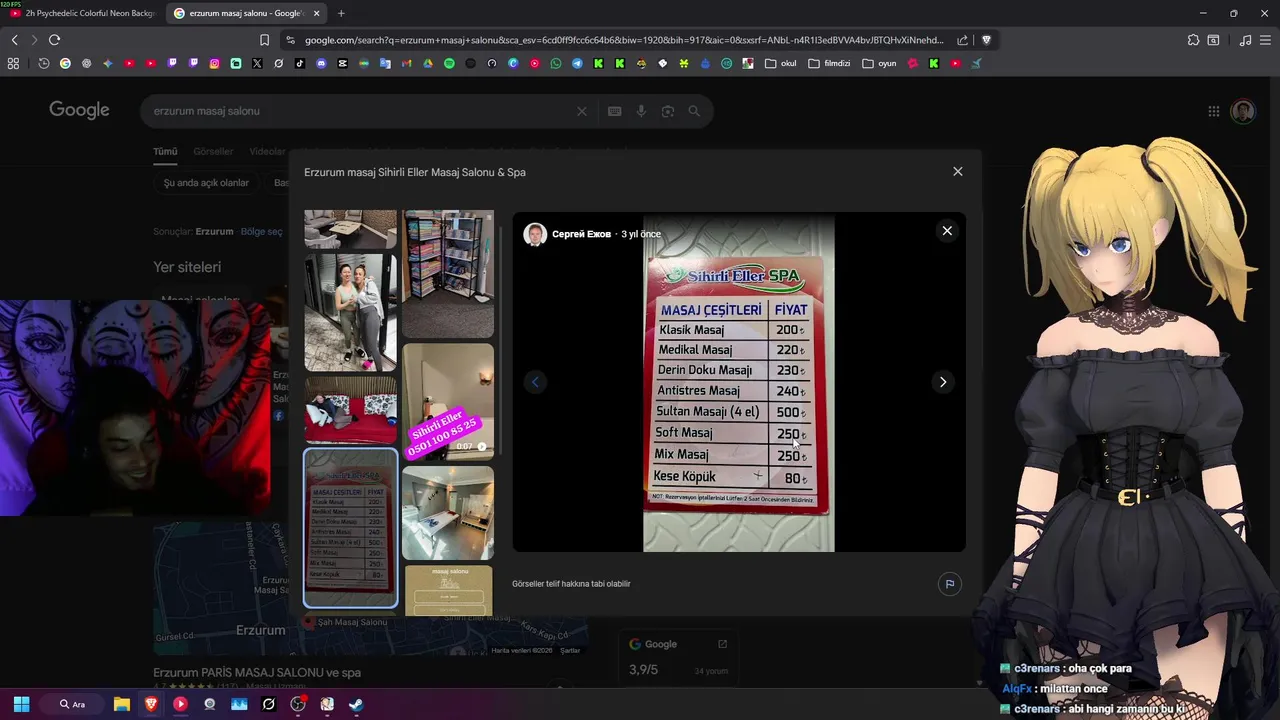Open the Brave Shields lion icon
1280x720 pixels.
click(986, 40)
